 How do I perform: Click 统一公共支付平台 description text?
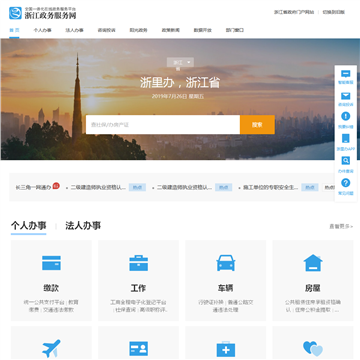(x=44, y=303)
